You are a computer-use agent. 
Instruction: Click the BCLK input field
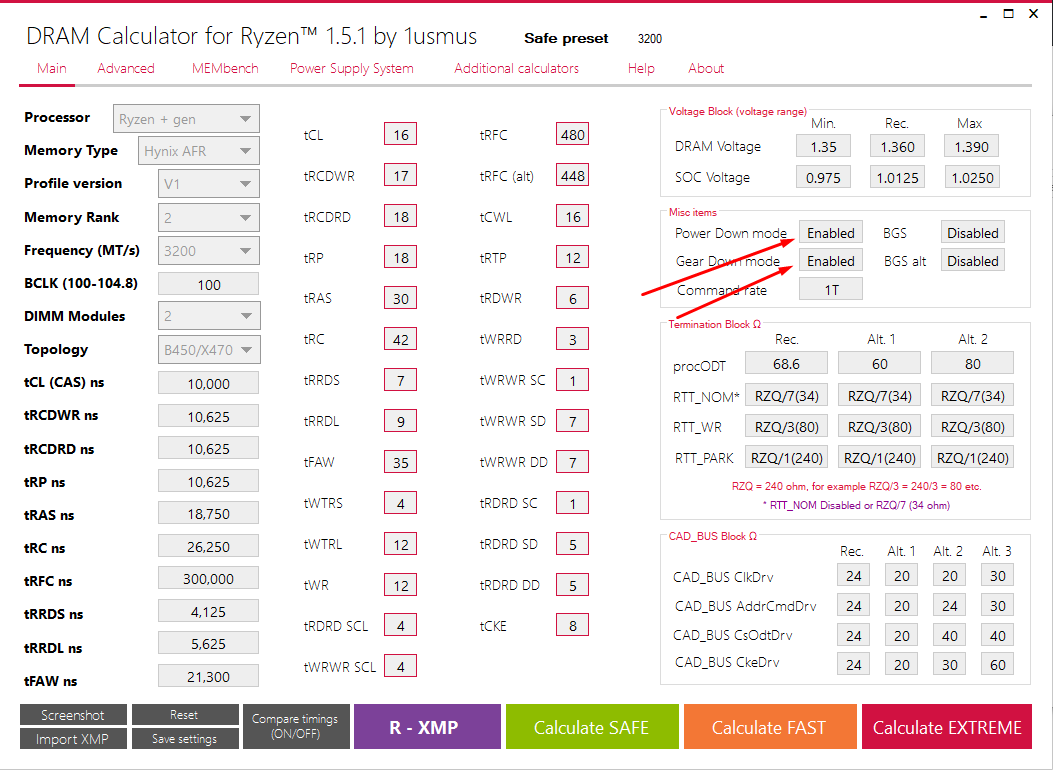click(208, 284)
